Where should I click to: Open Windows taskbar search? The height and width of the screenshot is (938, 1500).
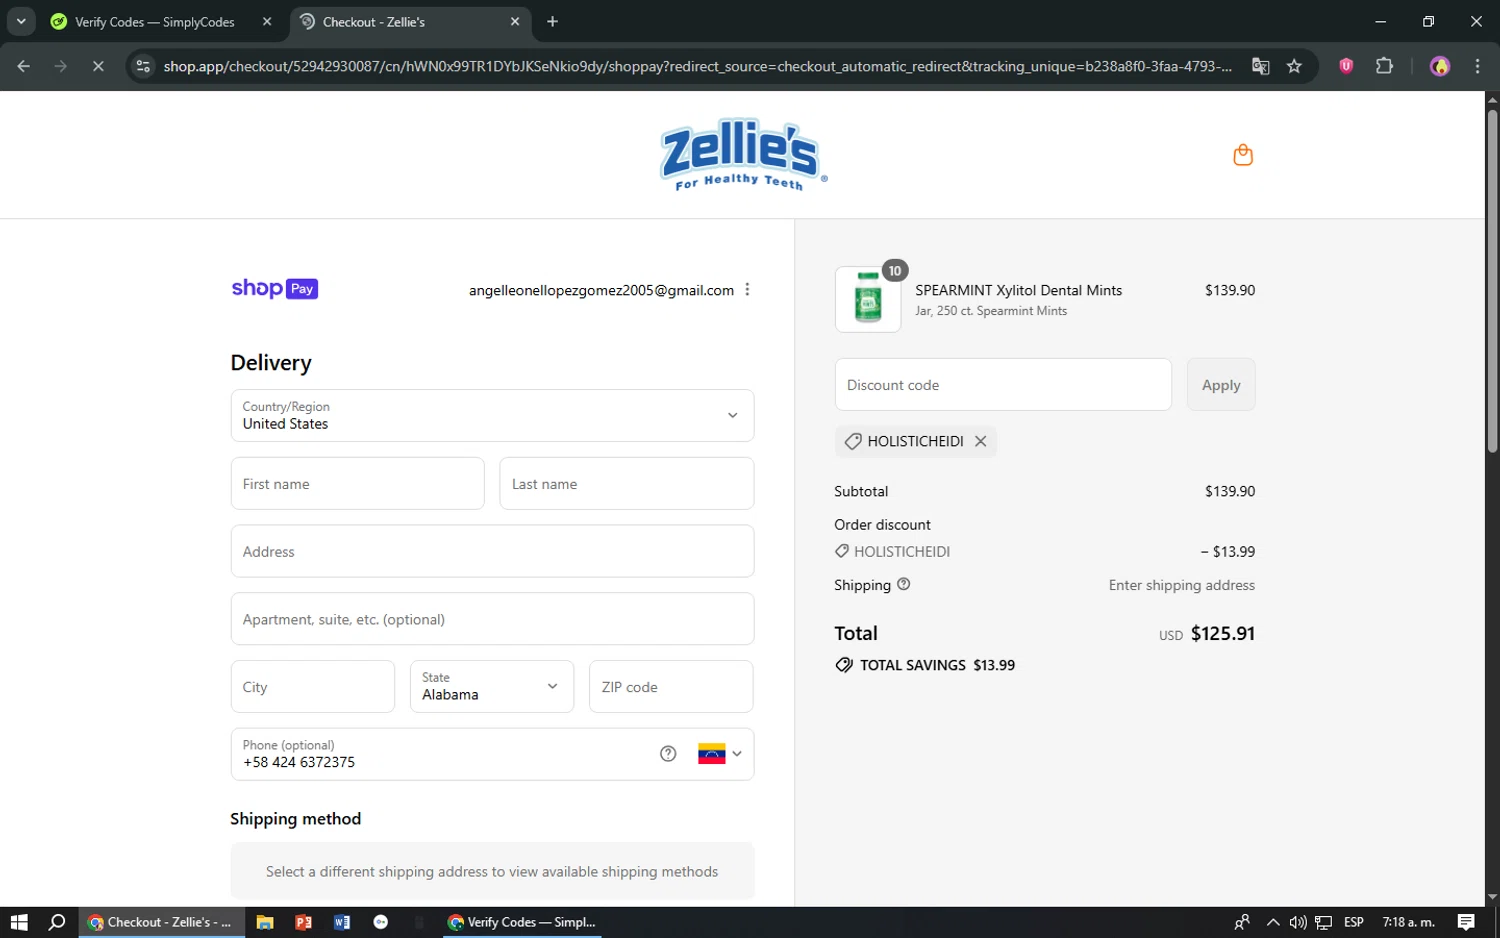pos(57,922)
